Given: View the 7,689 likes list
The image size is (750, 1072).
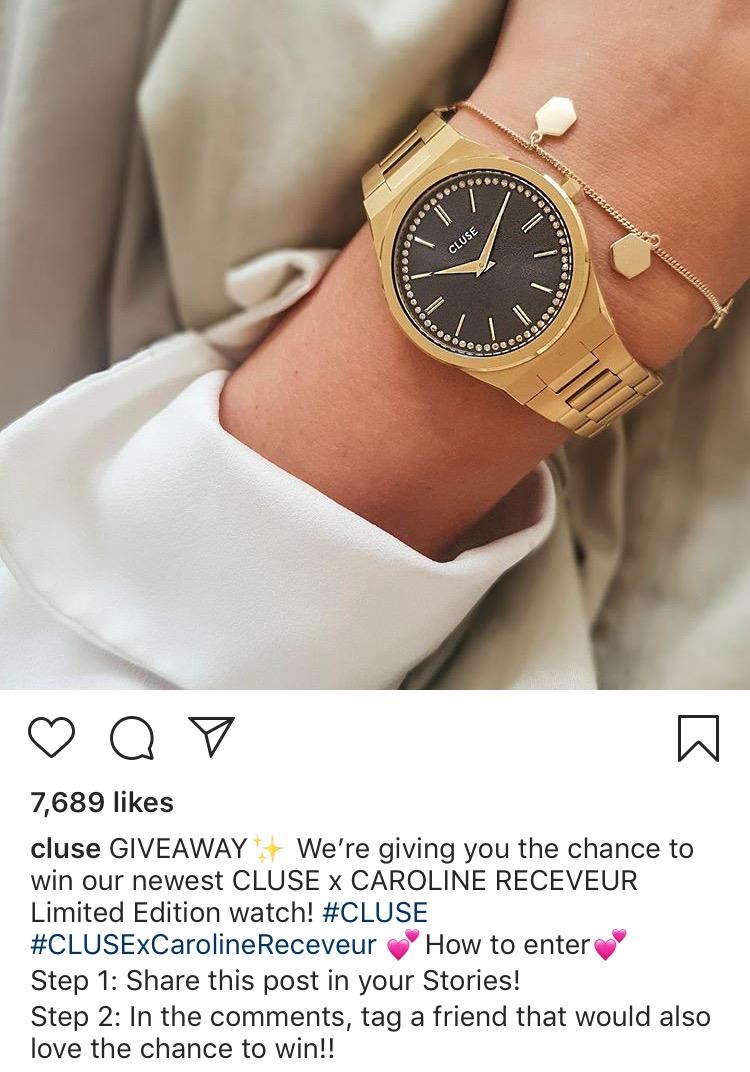Looking at the screenshot, I should click(x=102, y=802).
